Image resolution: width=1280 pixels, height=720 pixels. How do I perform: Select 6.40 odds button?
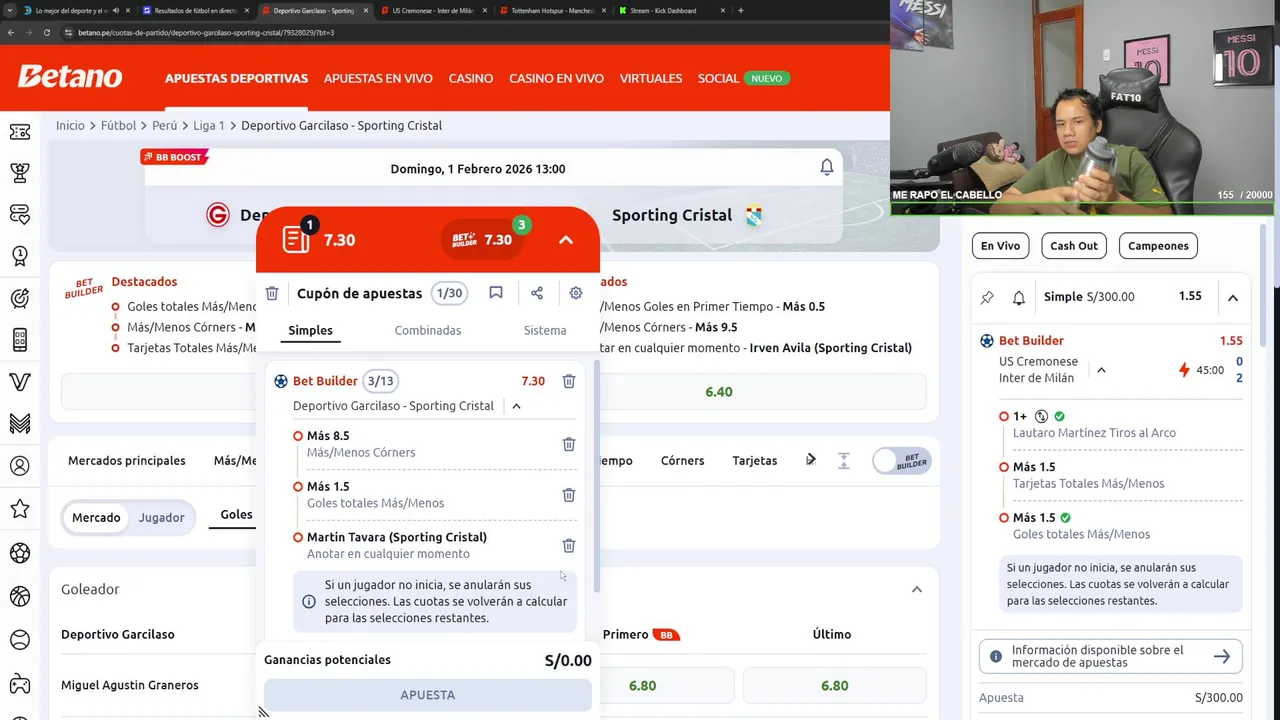(719, 392)
